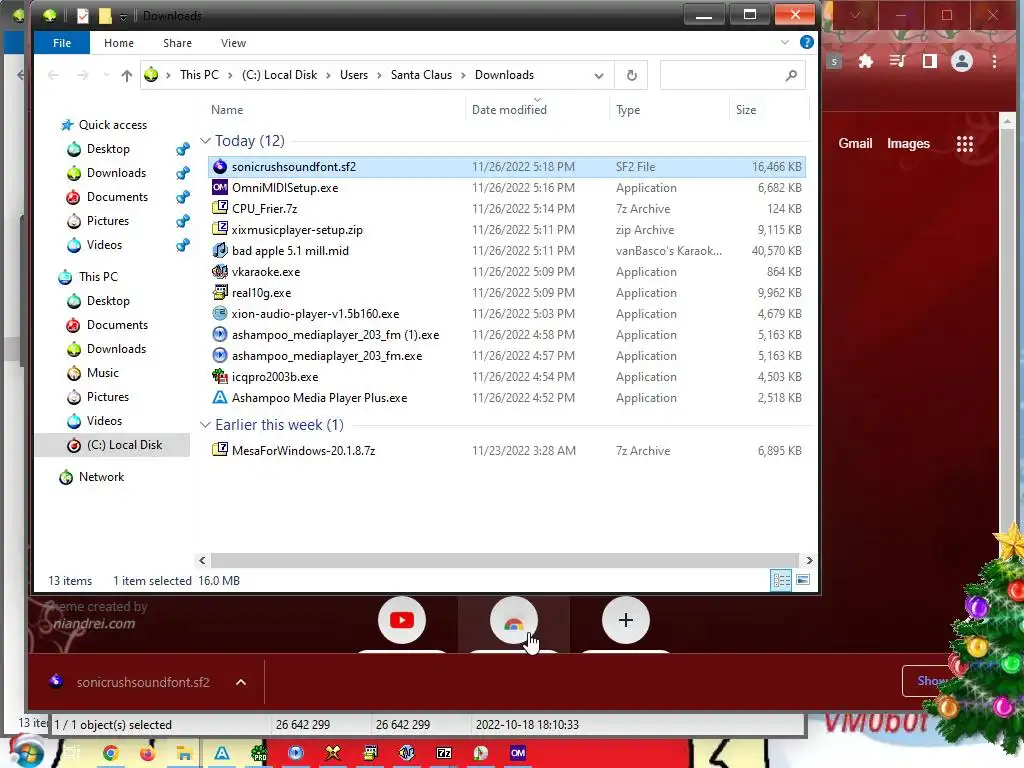Viewport: 1024px width, 768px height.
Task: Refresh the Downloads folder view
Action: [x=632, y=75]
